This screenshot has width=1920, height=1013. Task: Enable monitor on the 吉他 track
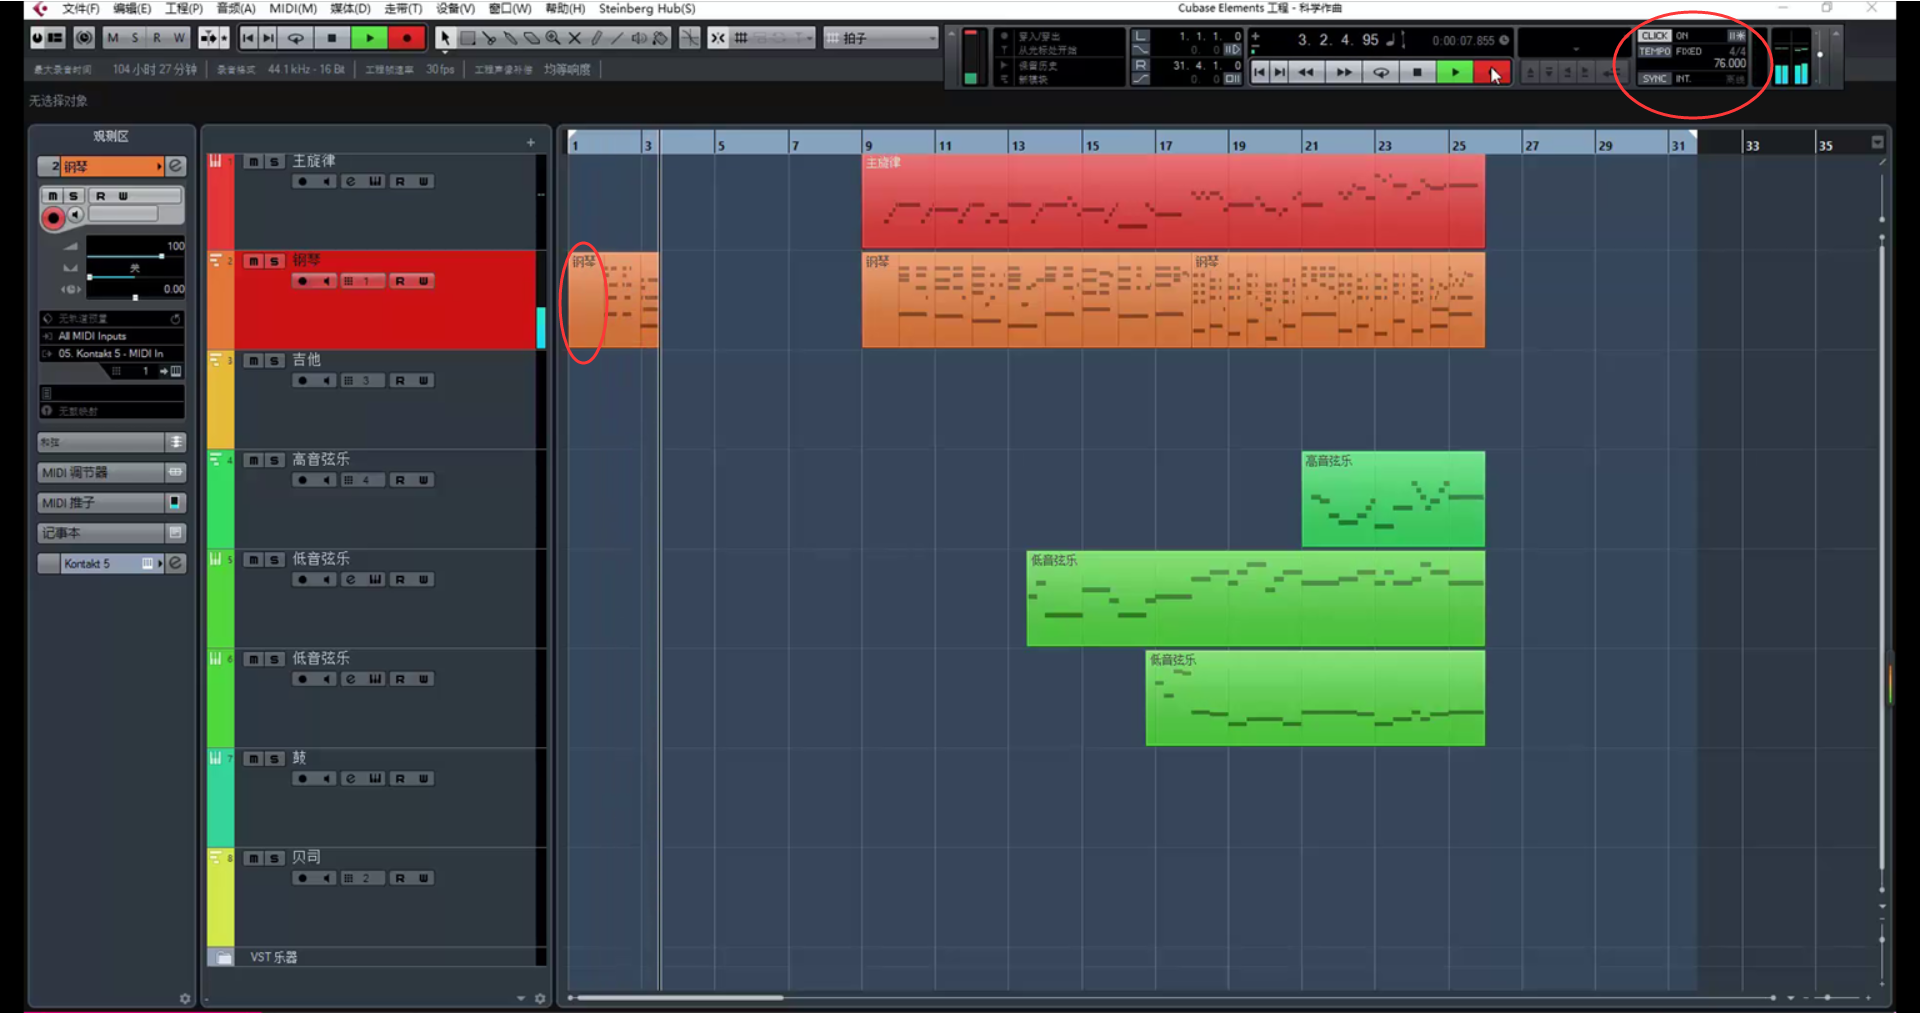click(x=326, y=380)
